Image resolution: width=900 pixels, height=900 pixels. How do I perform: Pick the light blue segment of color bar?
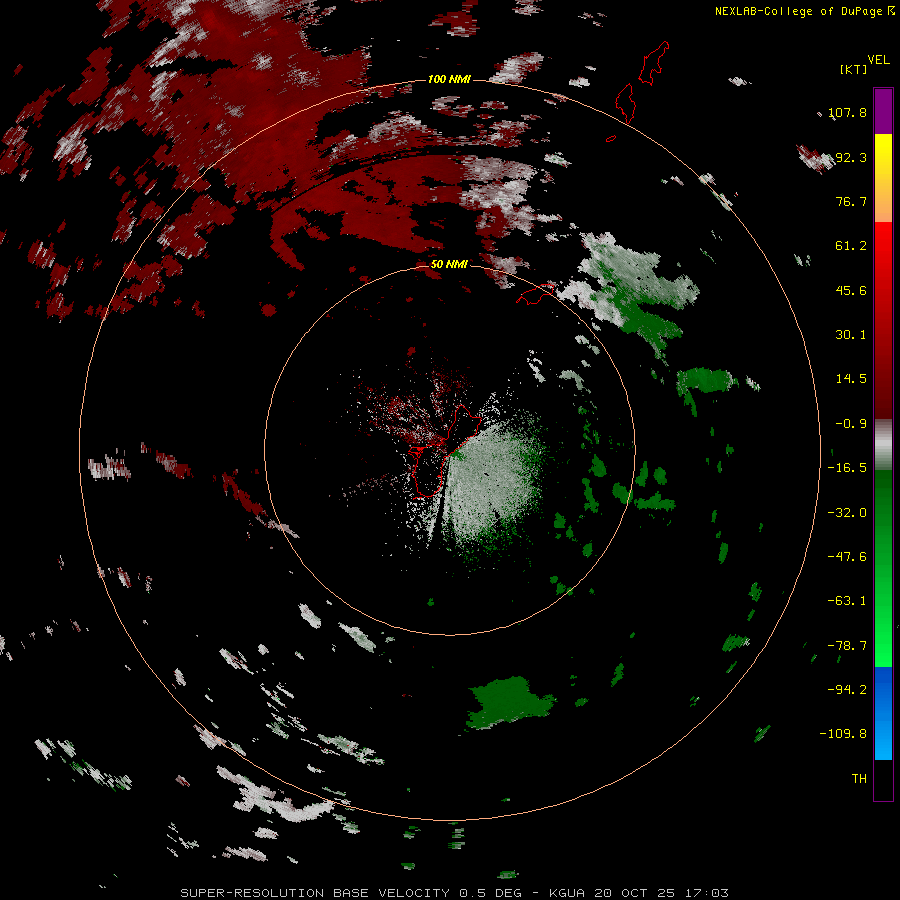pos(883,738)
